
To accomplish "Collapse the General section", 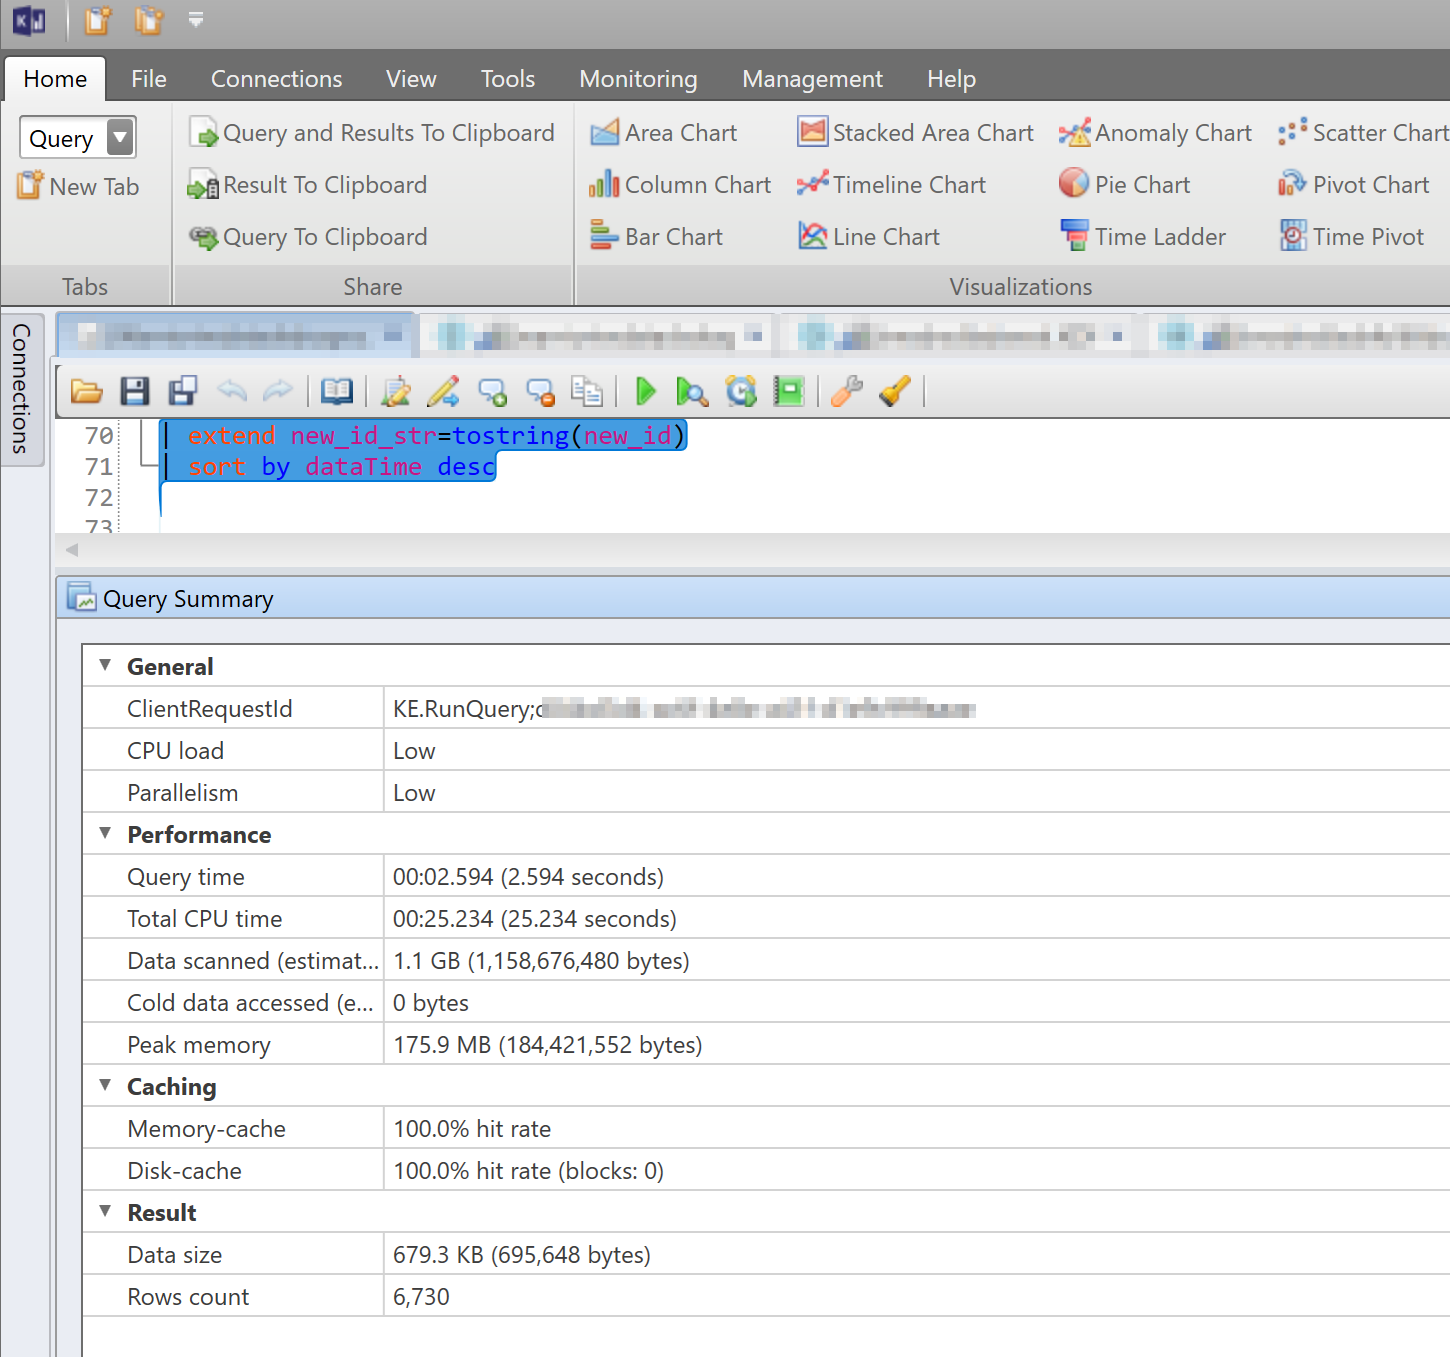I will coord(105,665).
